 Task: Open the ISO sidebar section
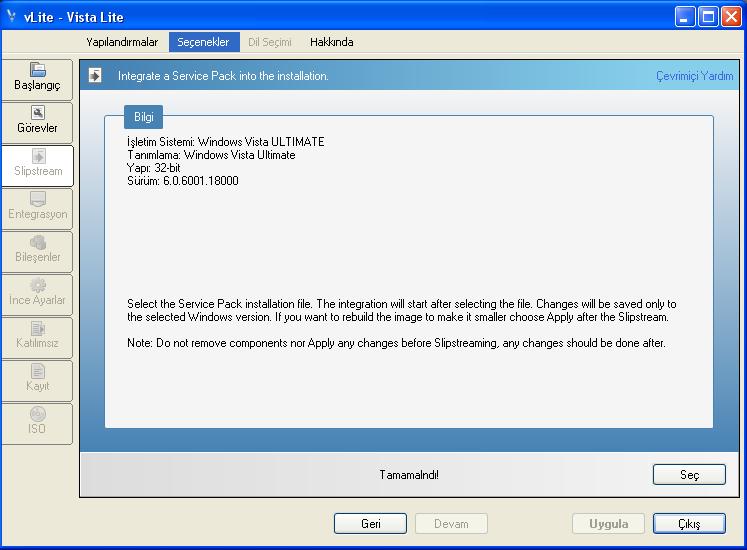coord(37,423)
